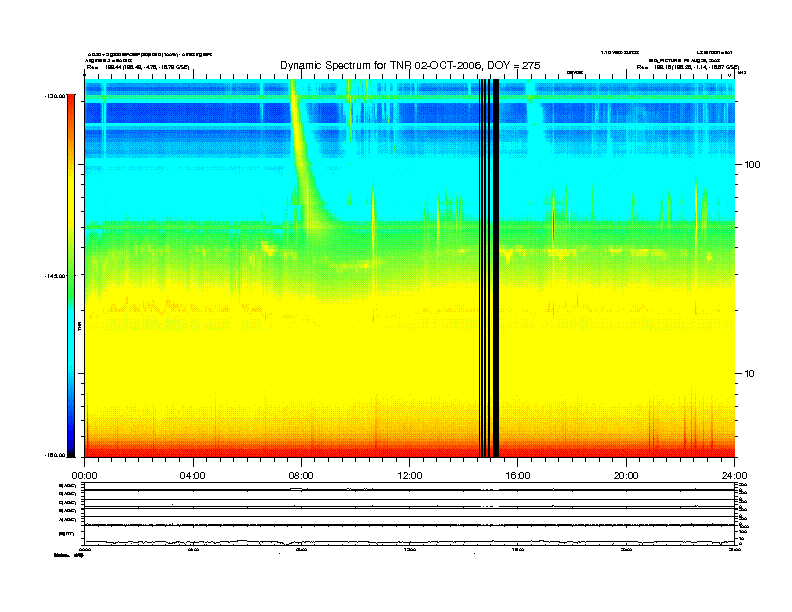Click the vertical rainbow intensity colorbar
Screen dimensions: 792x612
pos(71,275)
